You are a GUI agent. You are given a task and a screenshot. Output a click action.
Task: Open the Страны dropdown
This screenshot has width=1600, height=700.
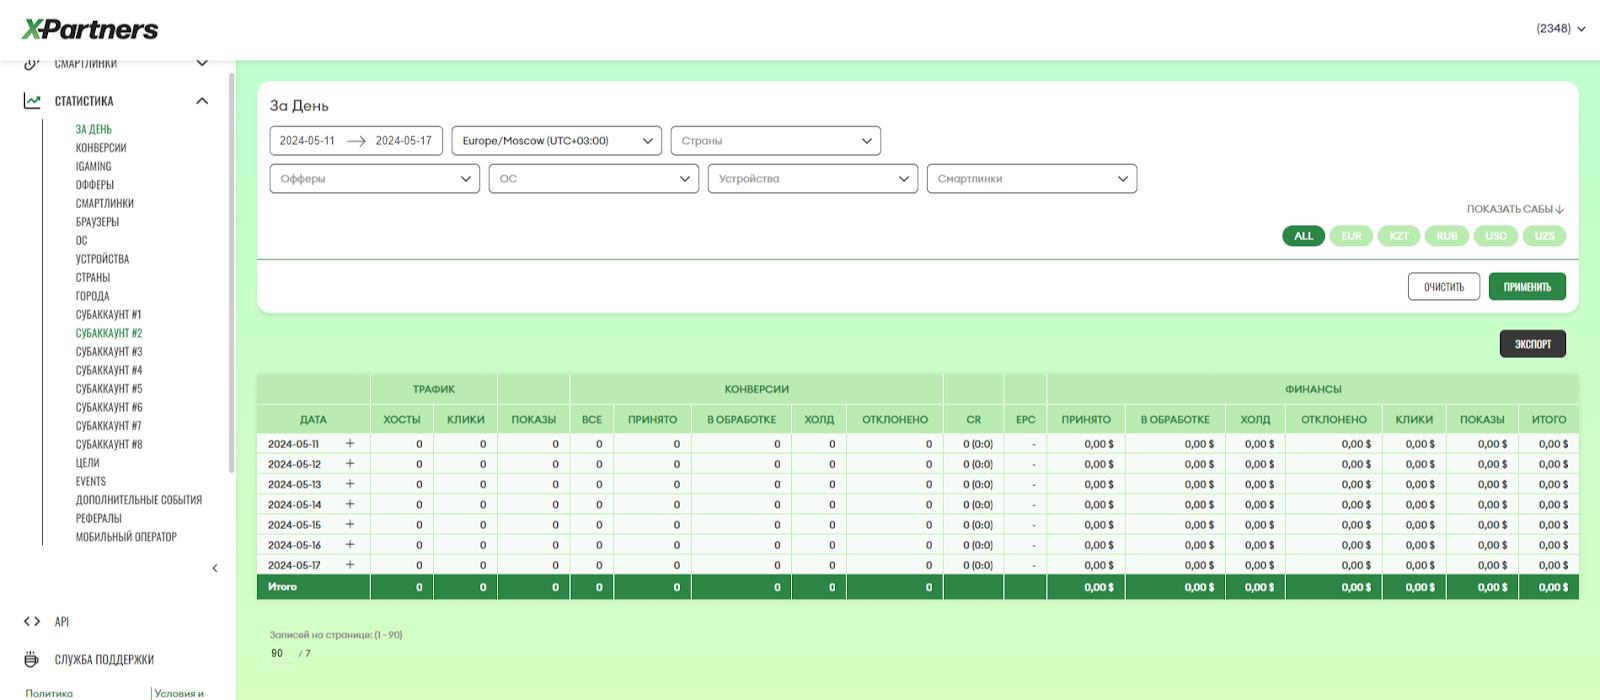[x=776, y=141]
